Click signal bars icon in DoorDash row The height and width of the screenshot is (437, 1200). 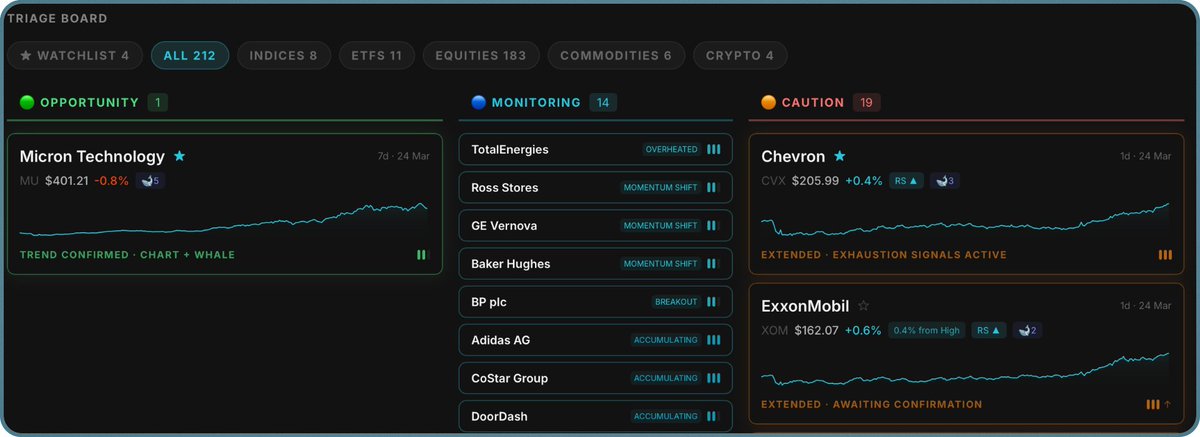(712, 416)
